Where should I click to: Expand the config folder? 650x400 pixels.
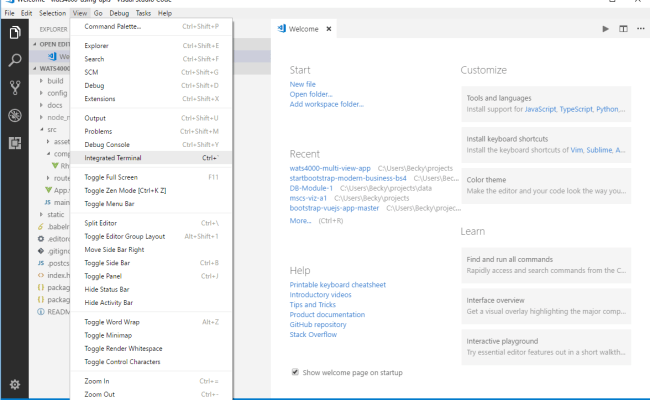(x=41, y=93)
